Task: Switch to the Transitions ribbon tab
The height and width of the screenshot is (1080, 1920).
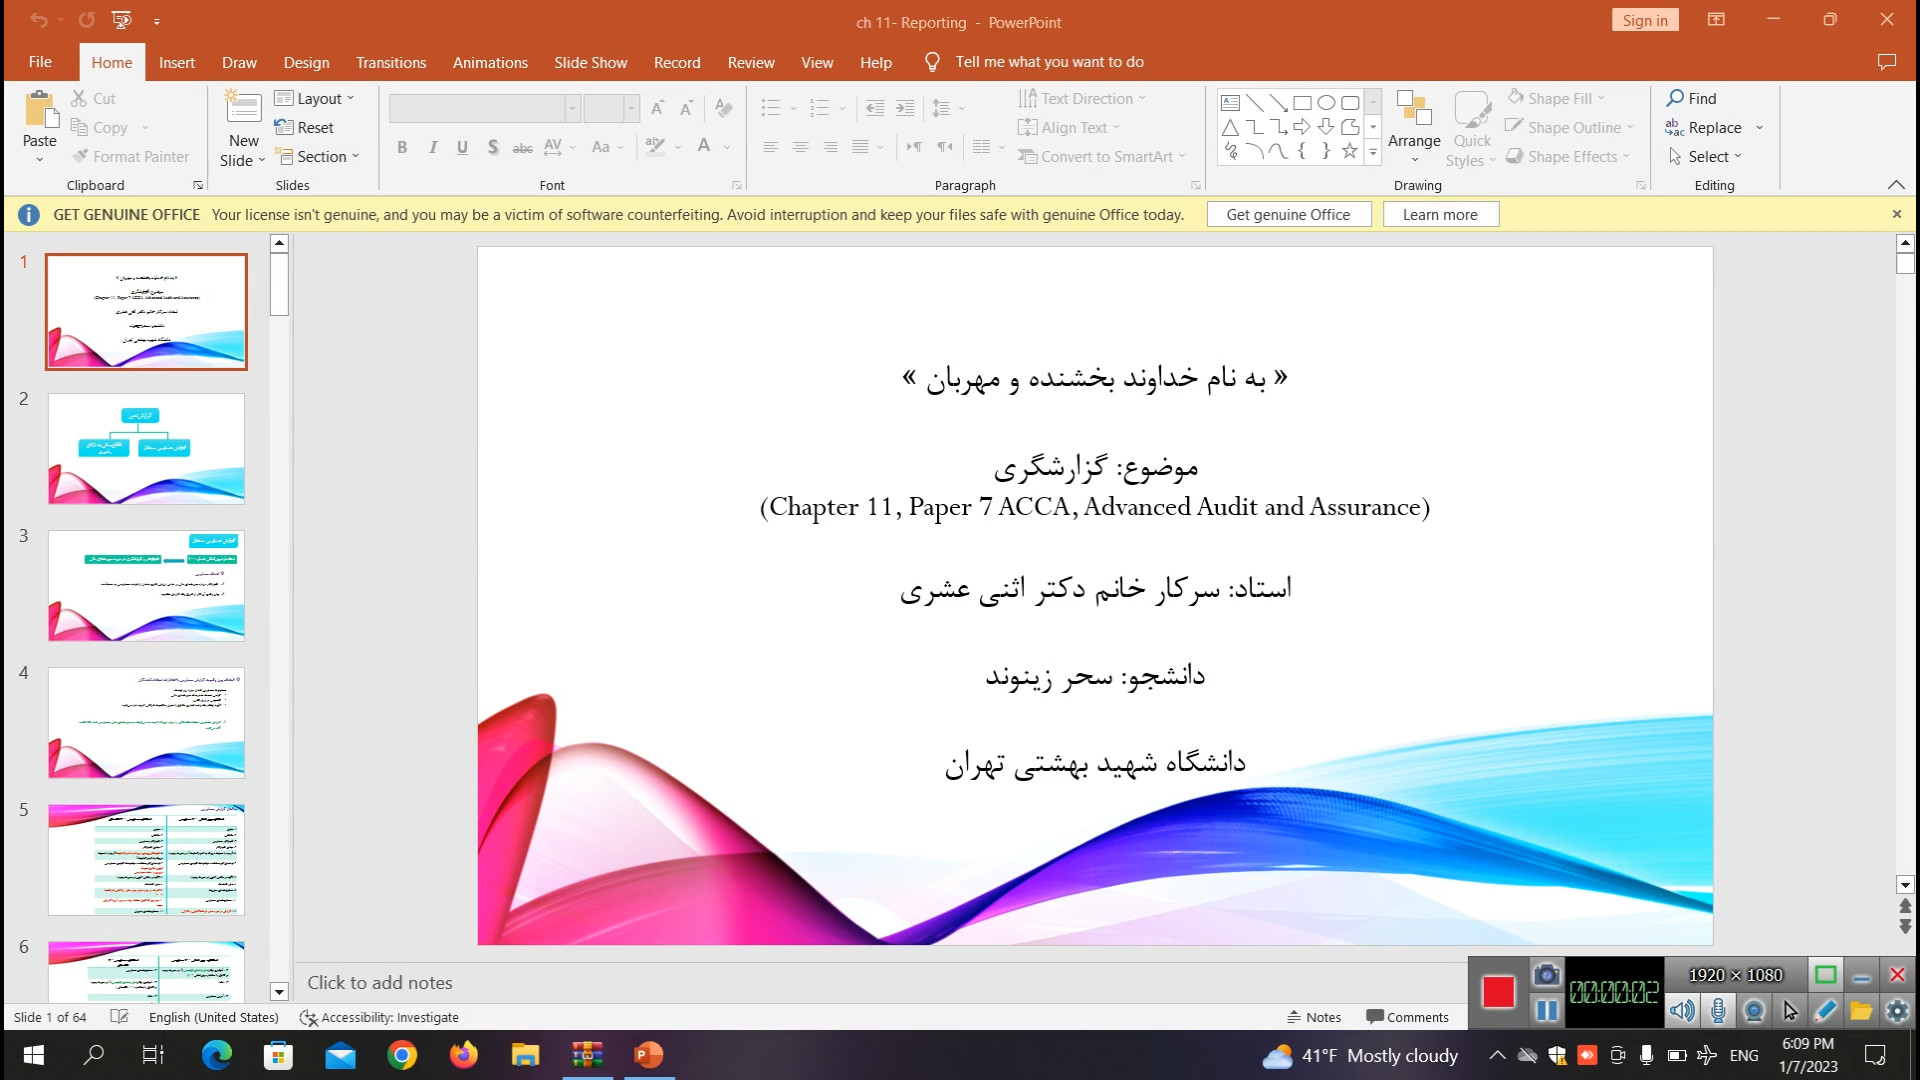Action: click(391, 62)
